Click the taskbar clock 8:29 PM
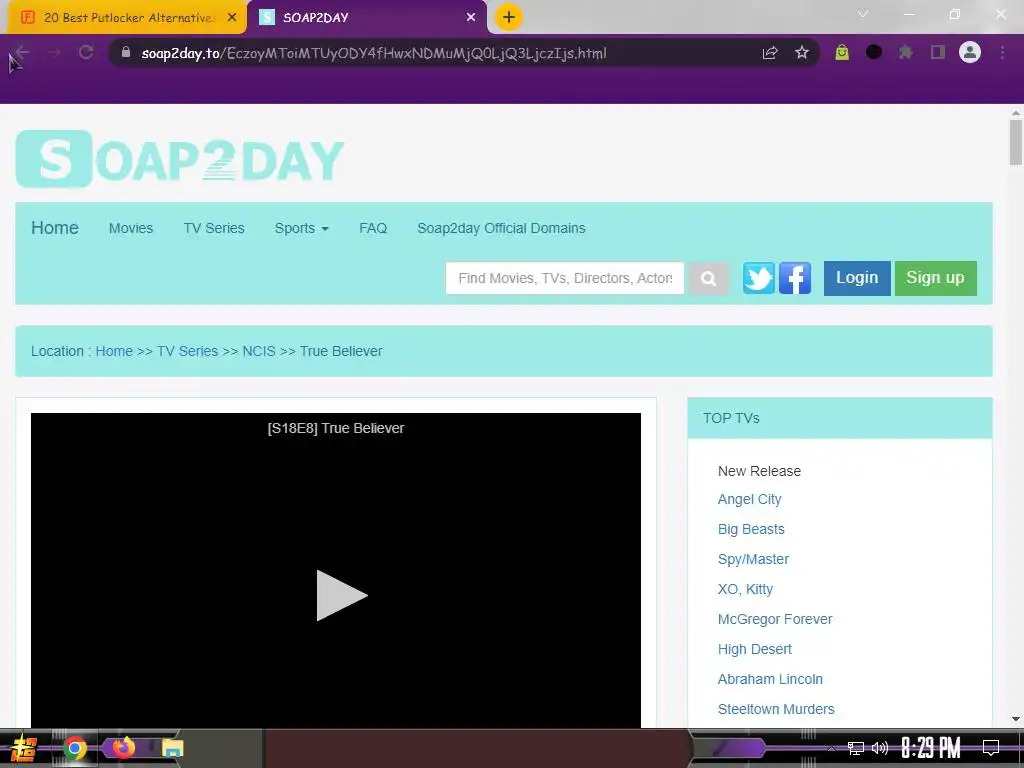 931,748
